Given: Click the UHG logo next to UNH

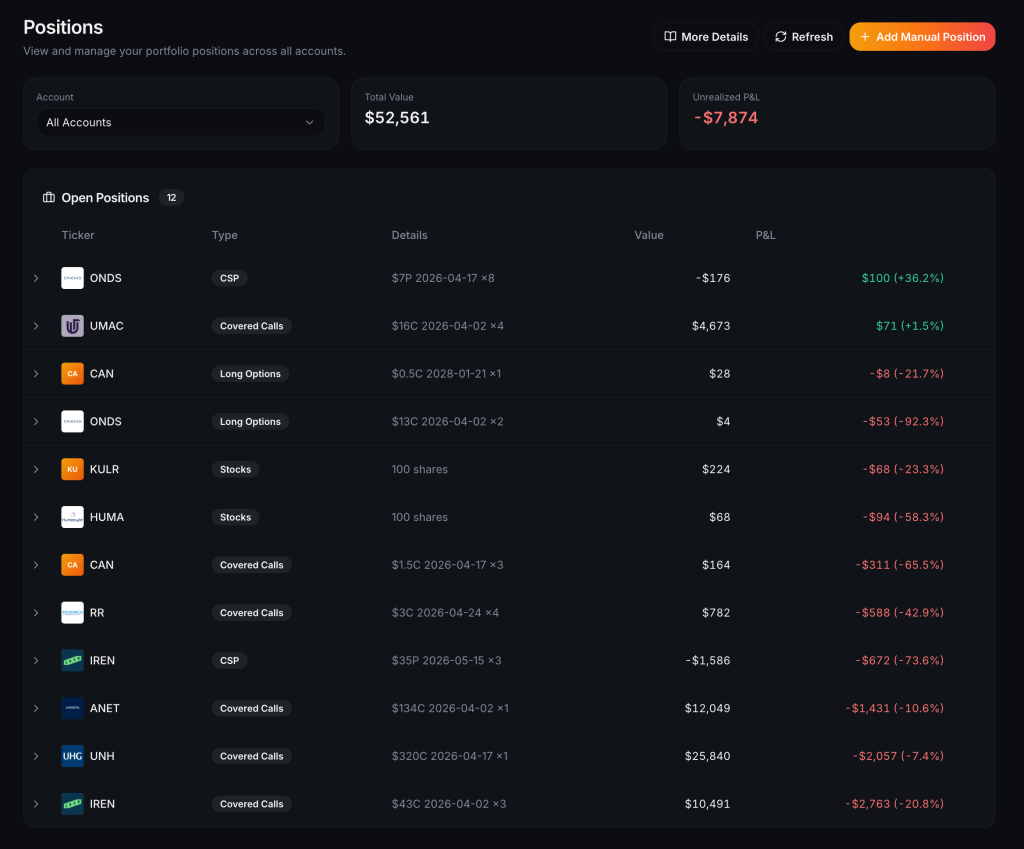Looking at the screenshot, I should pos(72,756).
